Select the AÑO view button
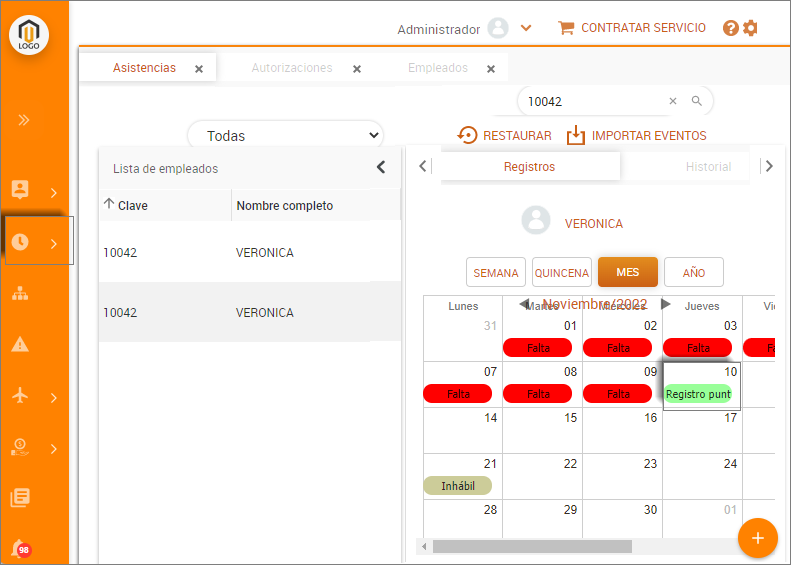 click(693, 272)
